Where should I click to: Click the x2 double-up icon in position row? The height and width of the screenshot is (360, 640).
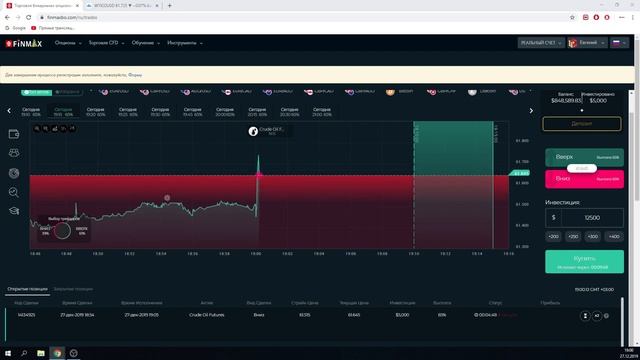click(597, 316)
